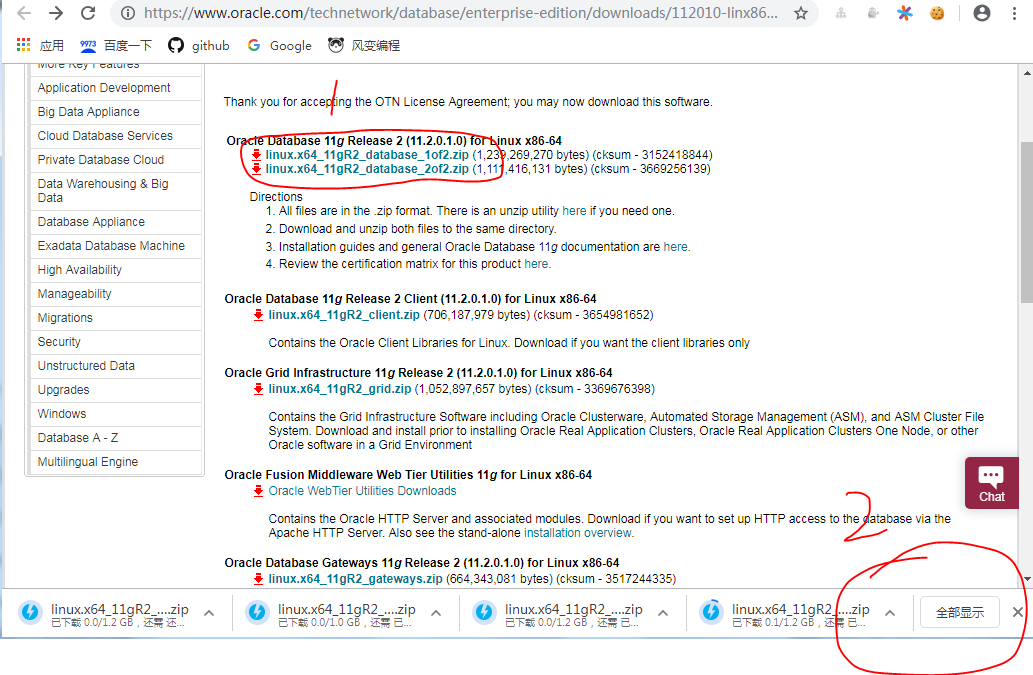Expand options for third download in shelf
This screenshot has width=1033, height=675.
coord(663,613)
